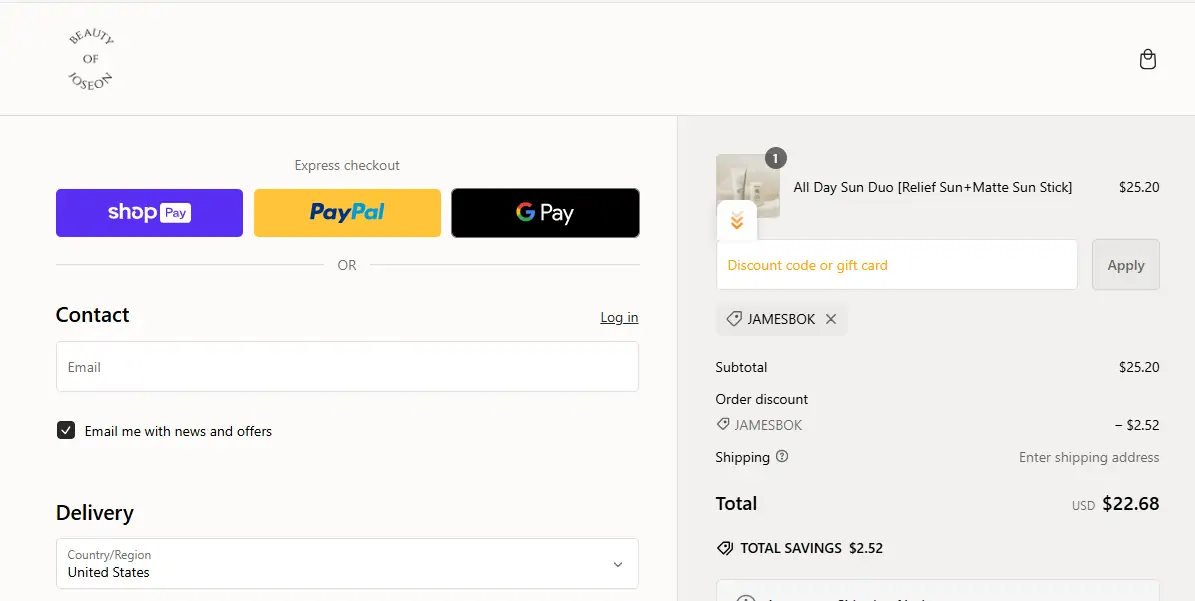1195x601 pixels.
Task: Click the All Day Sun Duo thumbnail
Action: point(747,184)
